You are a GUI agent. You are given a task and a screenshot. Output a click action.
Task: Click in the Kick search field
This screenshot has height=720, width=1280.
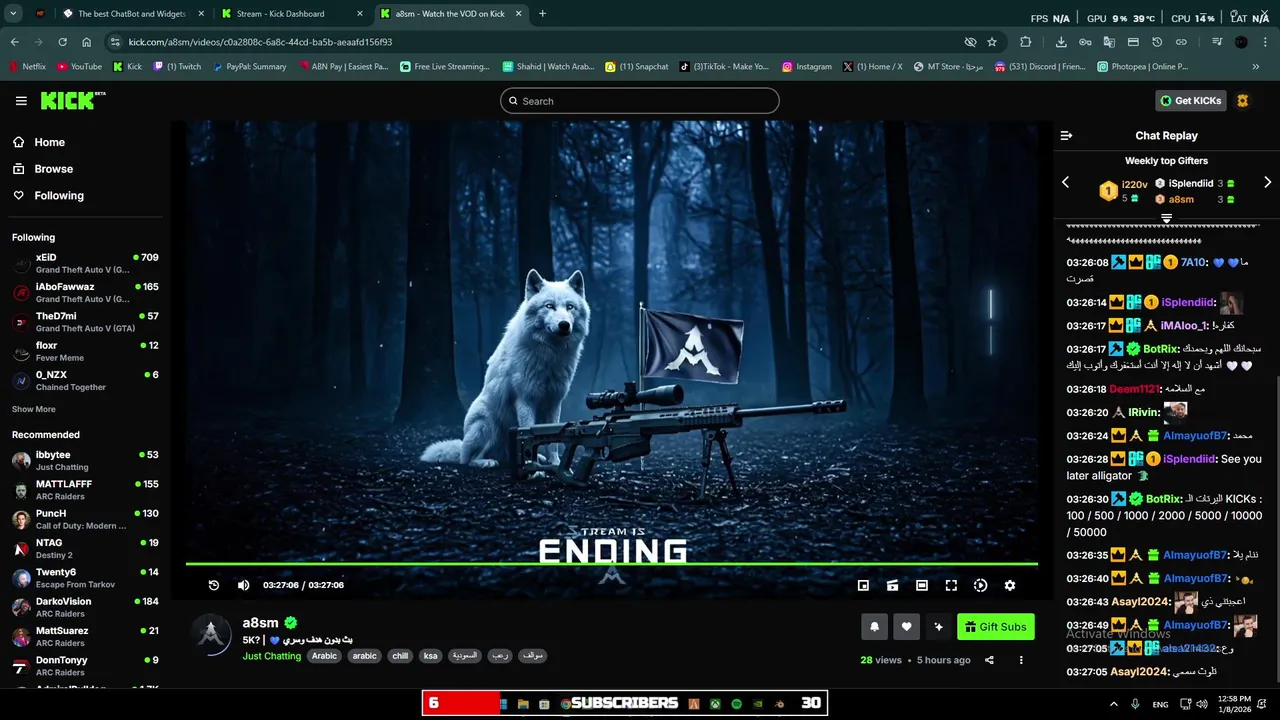click(640, 101)
